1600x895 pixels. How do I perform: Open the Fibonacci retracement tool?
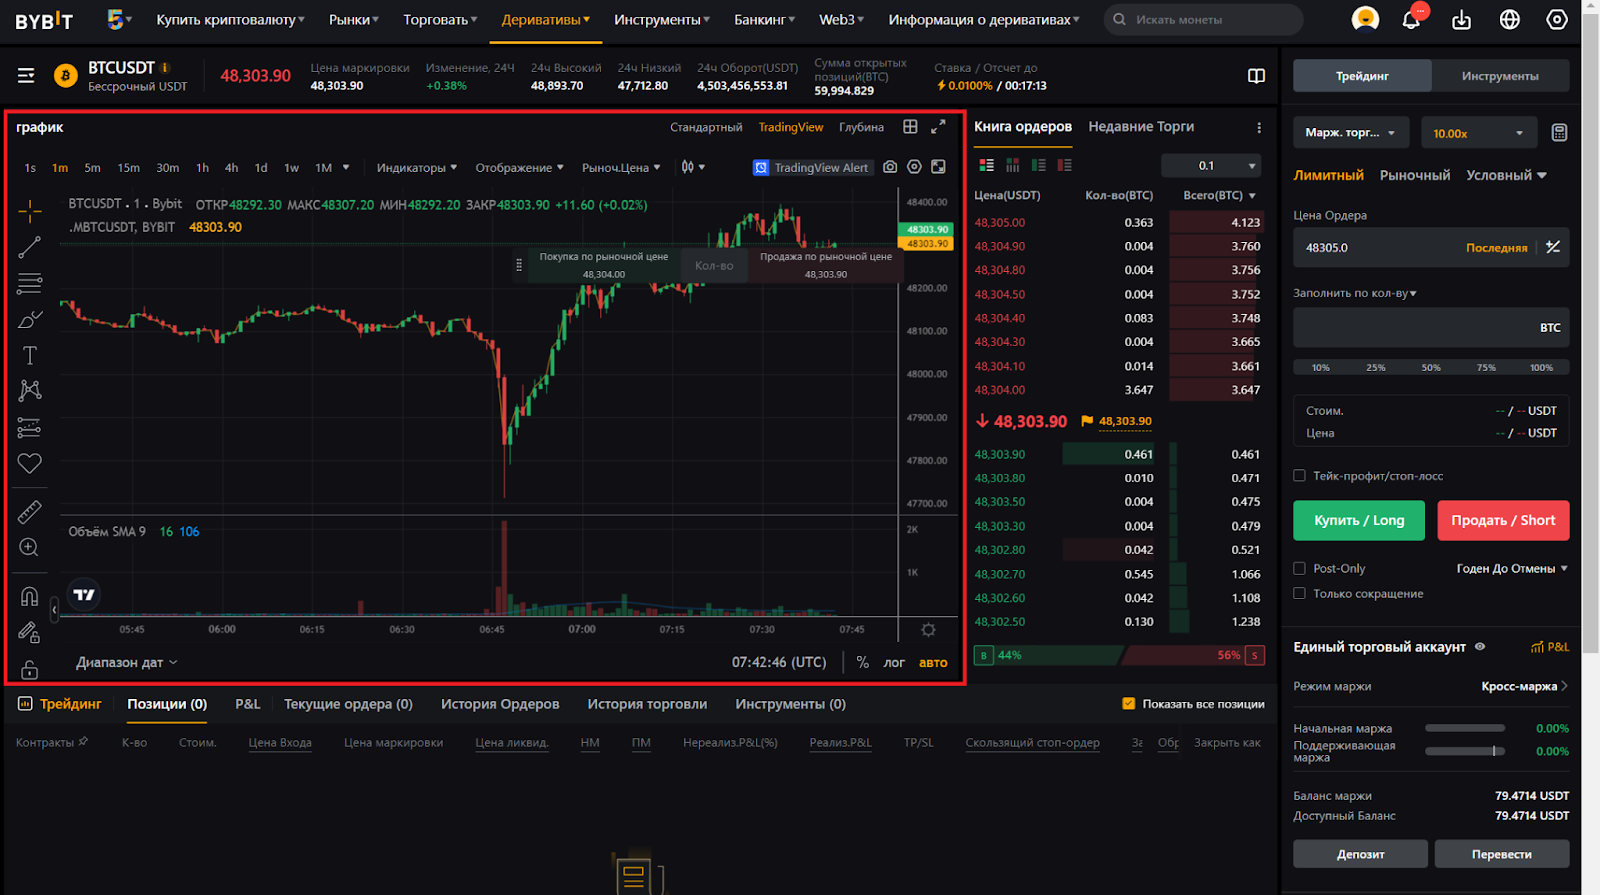click(30, 284)
